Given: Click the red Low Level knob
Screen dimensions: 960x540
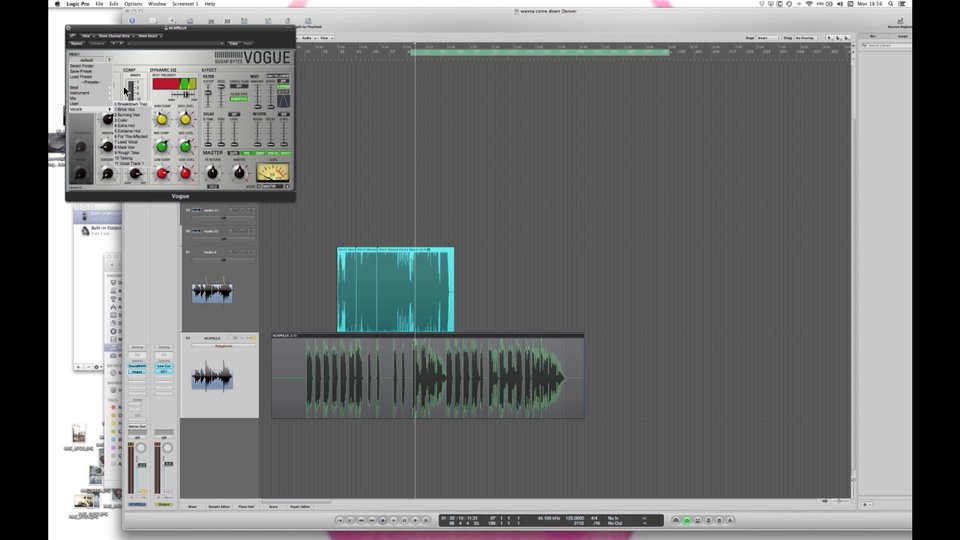Looking at the screenshot, I should 186,173.
